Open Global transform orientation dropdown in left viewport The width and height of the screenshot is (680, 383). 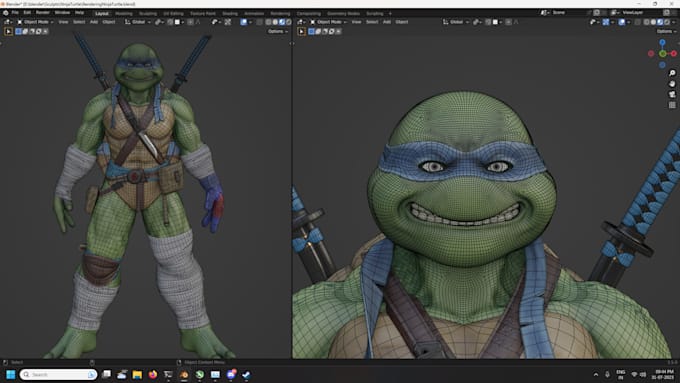tap(138, 22)
